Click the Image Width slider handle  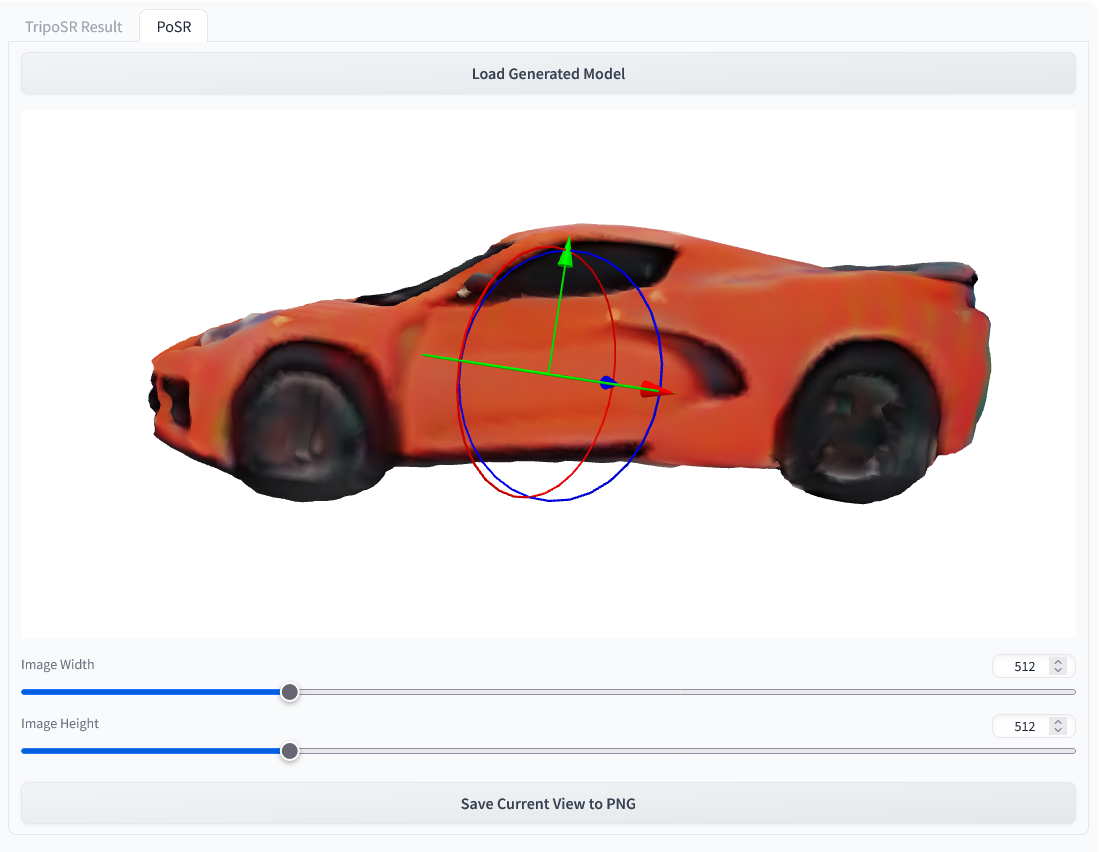click(290, 692)
